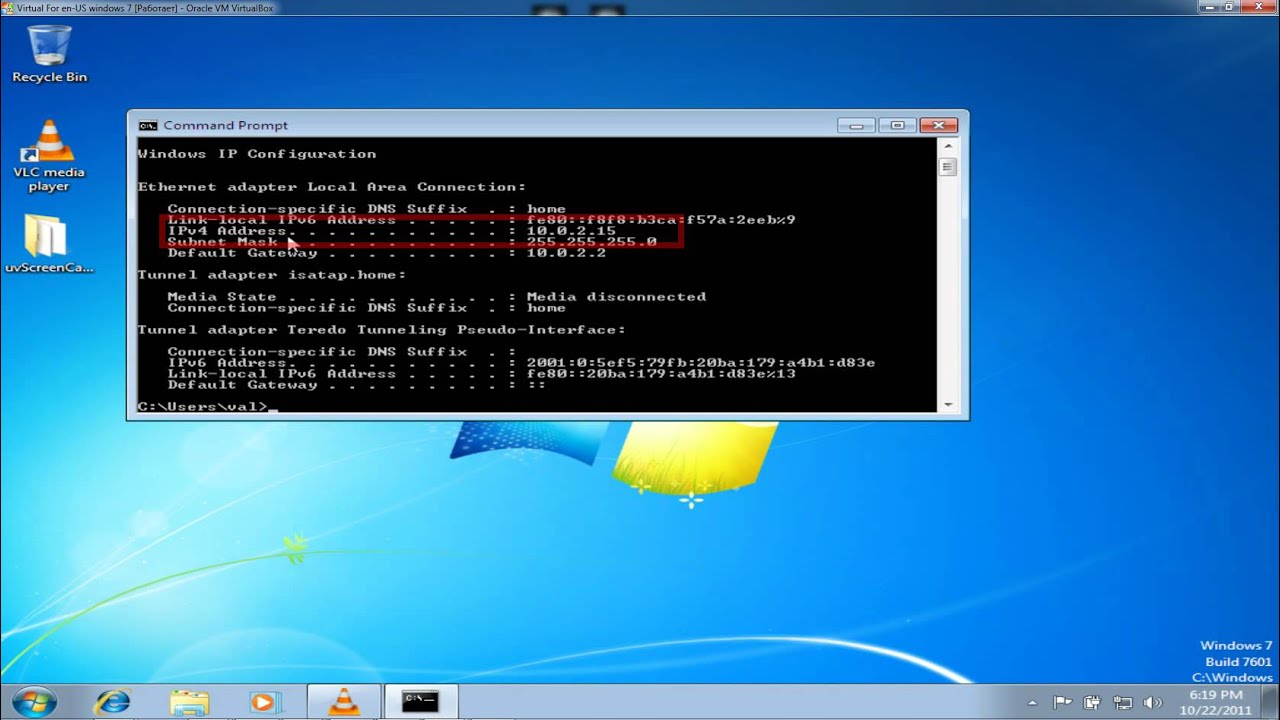
Task: Open the network tray icon
Action: click(1122, 702)
